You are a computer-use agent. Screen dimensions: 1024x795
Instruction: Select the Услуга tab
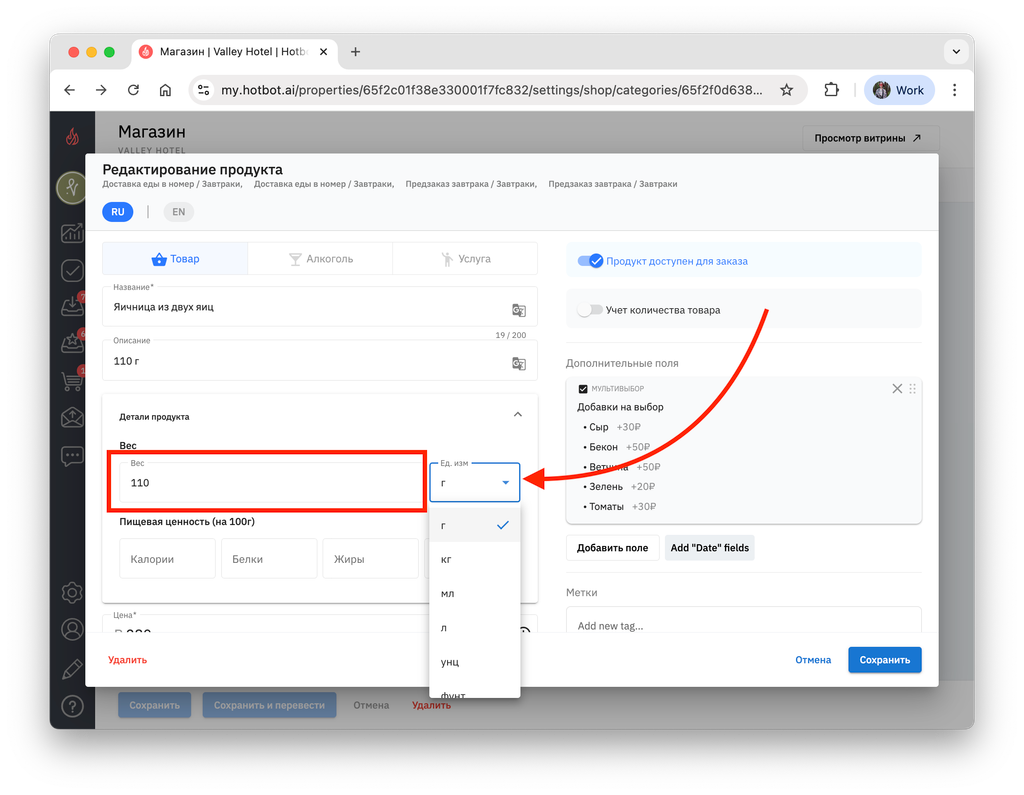coord(465,259)
